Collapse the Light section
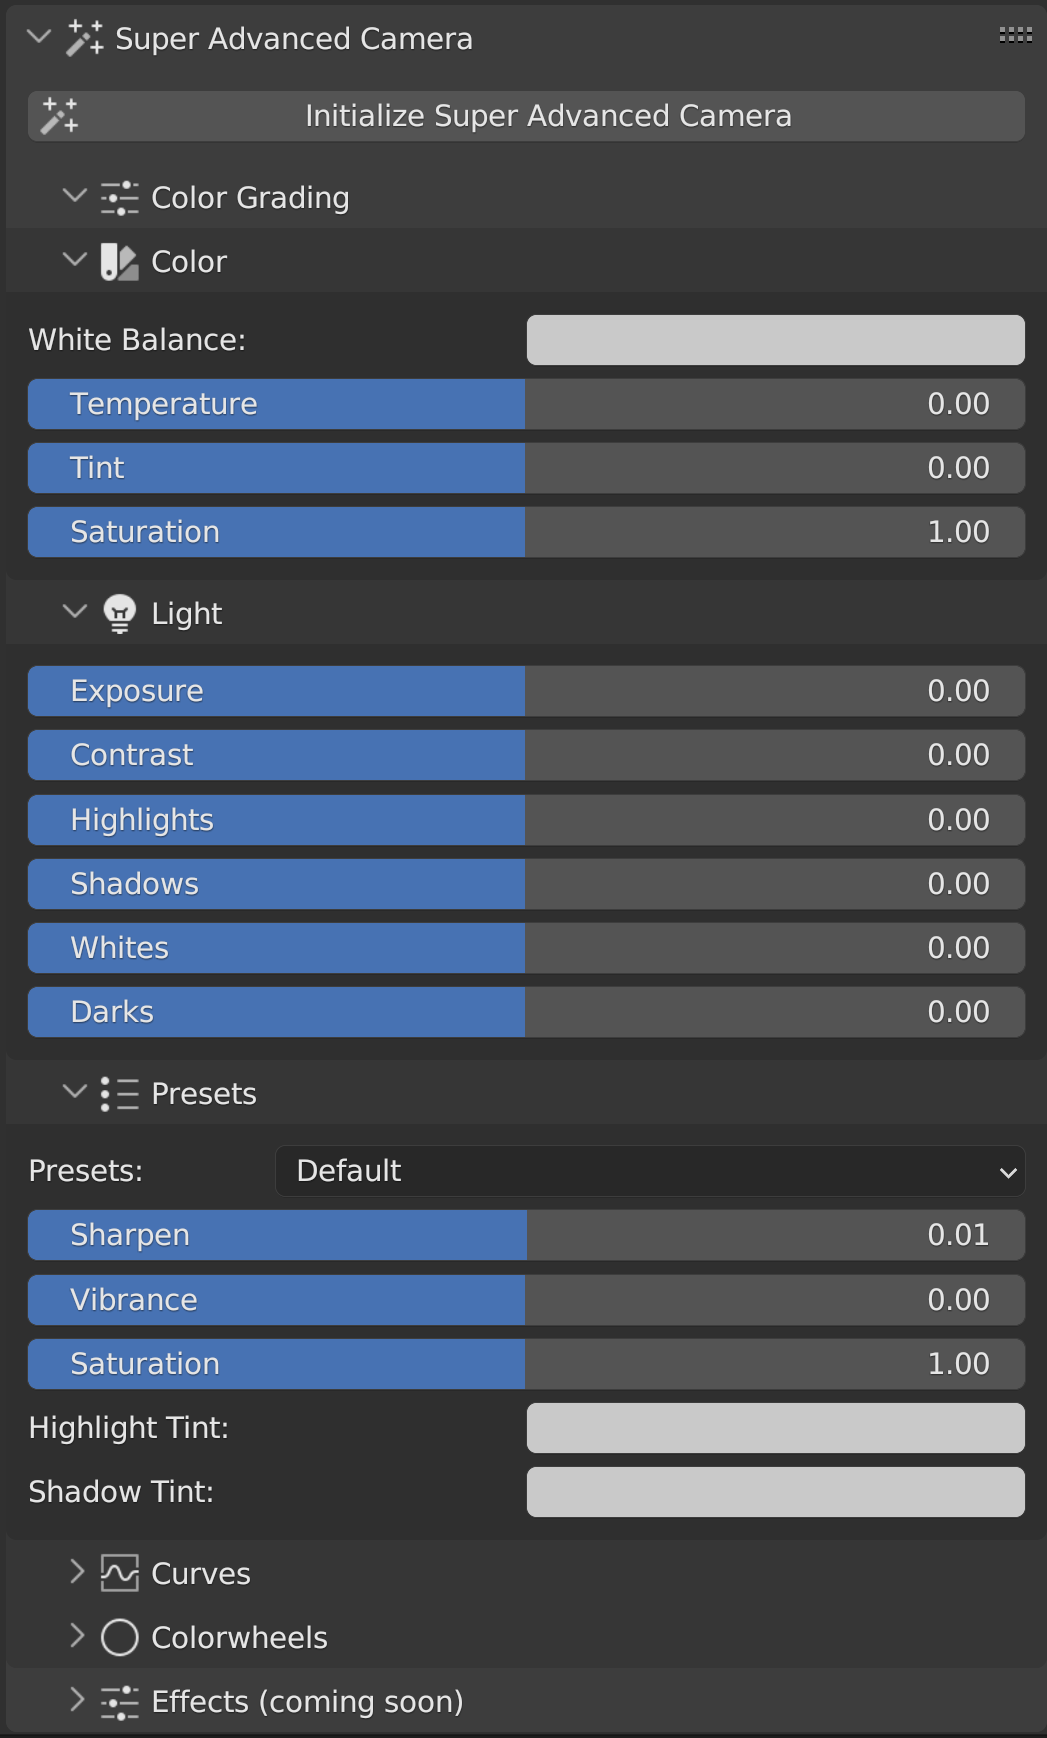The width and height of the screenshot is (1047, 1738). tap(74, 612)
